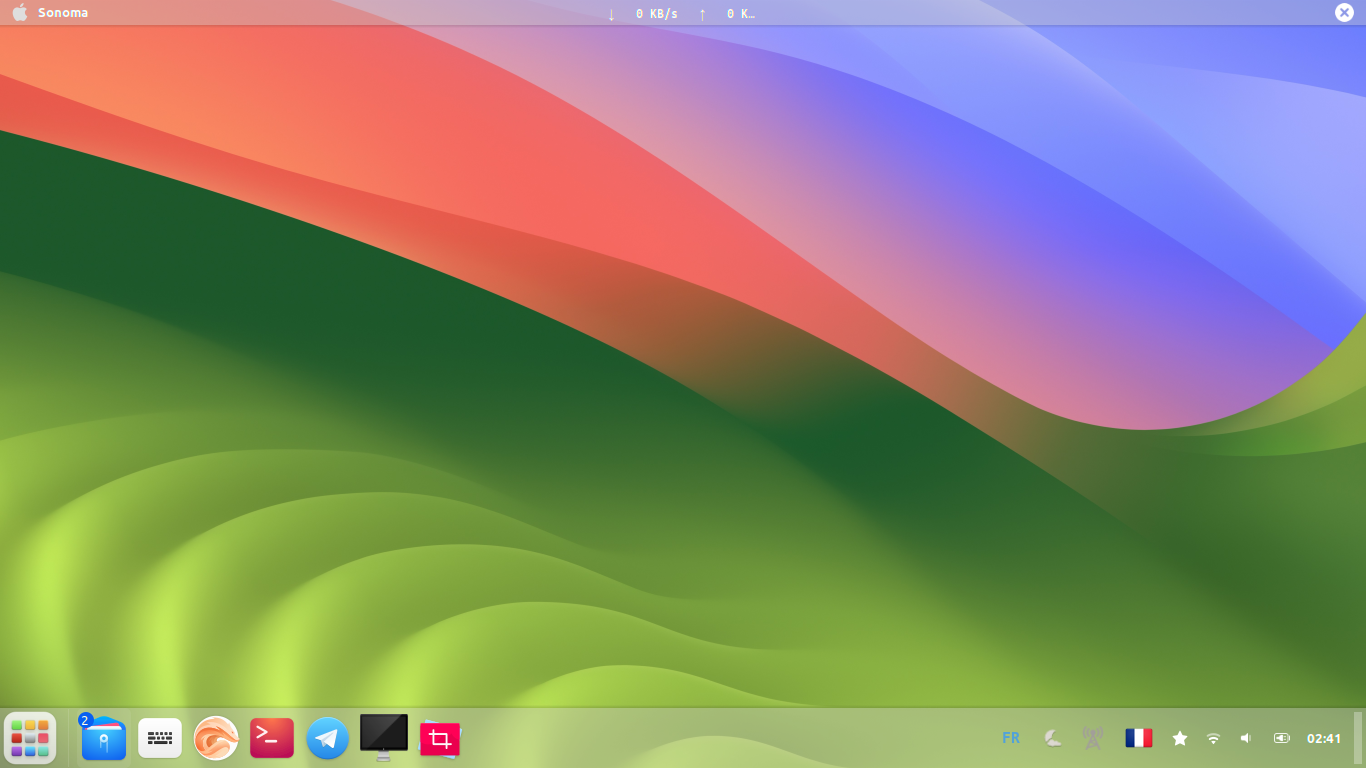Open Telegram from the dock
This screenshot has width=1366, height=768.
click(328, 738)
